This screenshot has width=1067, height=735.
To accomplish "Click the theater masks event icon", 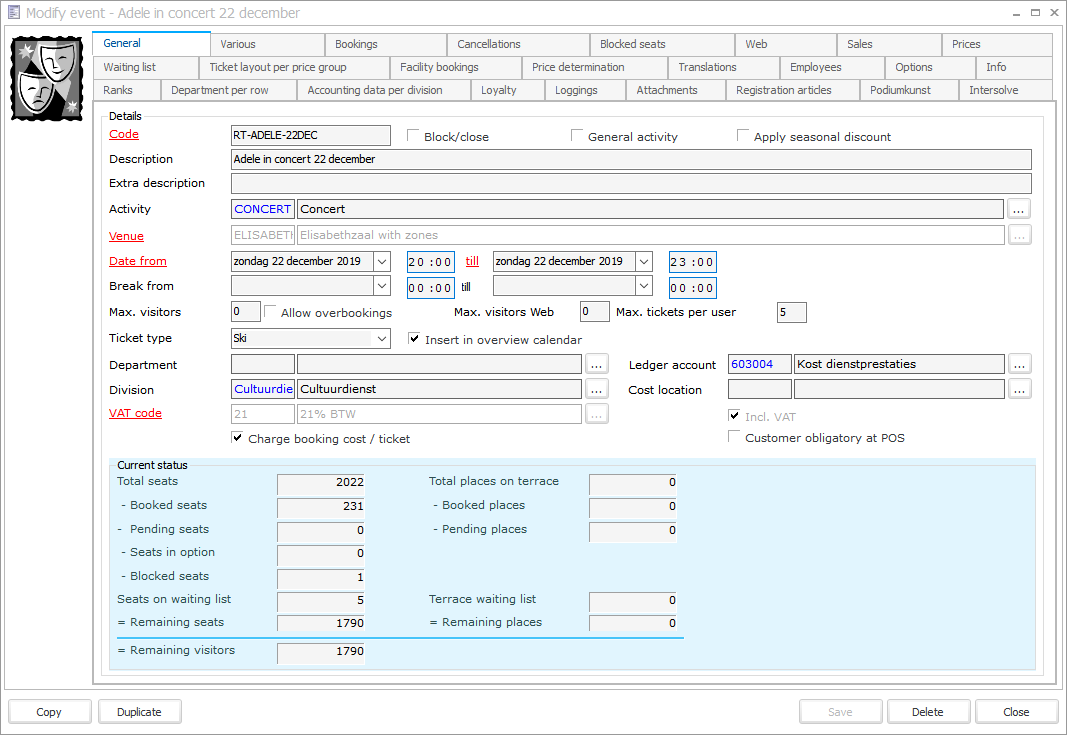I will tap(46, 79).
